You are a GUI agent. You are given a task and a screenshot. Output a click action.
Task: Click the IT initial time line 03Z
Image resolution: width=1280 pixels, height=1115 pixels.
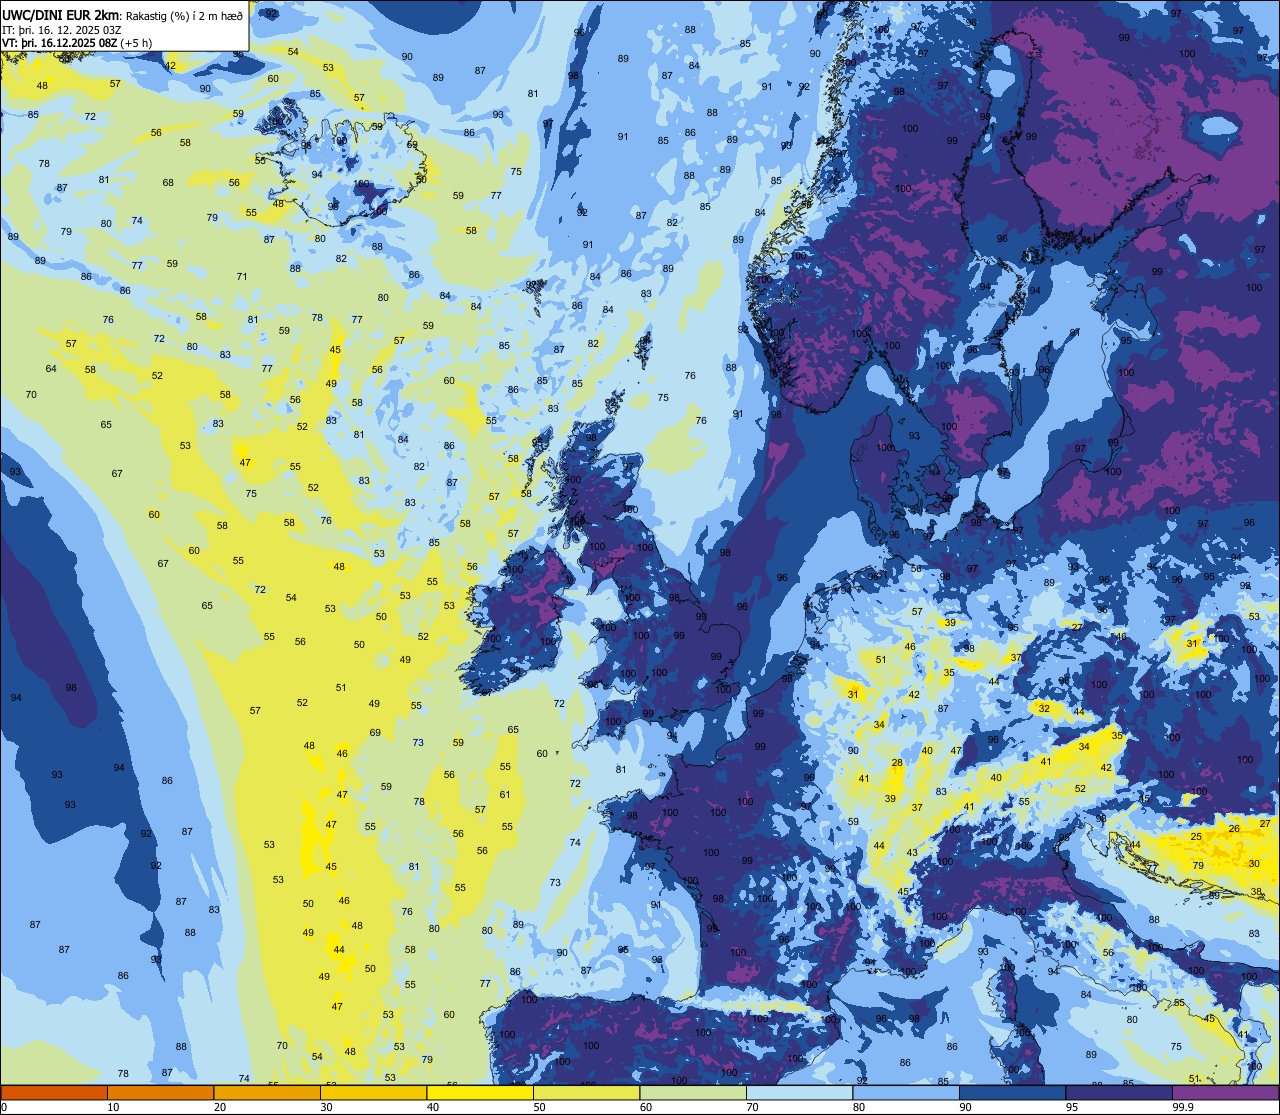[x=62, y=29]
